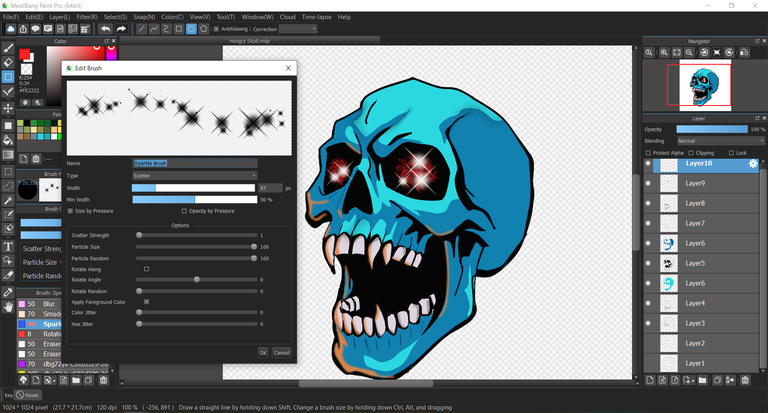
Task: Open the Blending mode dropdown
Action: tap(720, 141)
